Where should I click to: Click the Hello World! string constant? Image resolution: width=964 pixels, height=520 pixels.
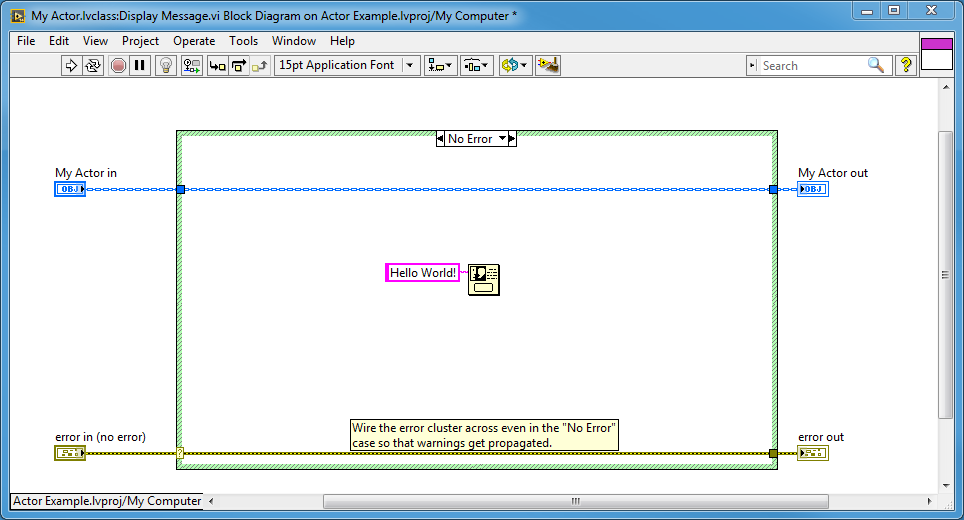(423, 272)
